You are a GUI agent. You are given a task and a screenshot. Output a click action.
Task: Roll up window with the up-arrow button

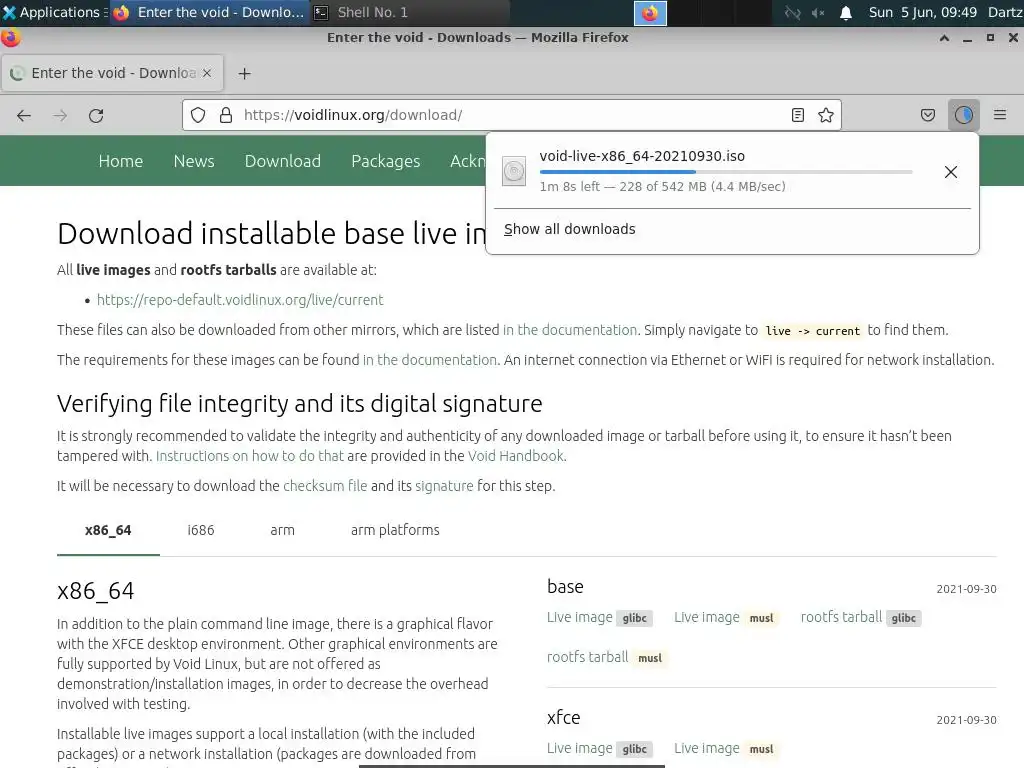tap(944, 38)
